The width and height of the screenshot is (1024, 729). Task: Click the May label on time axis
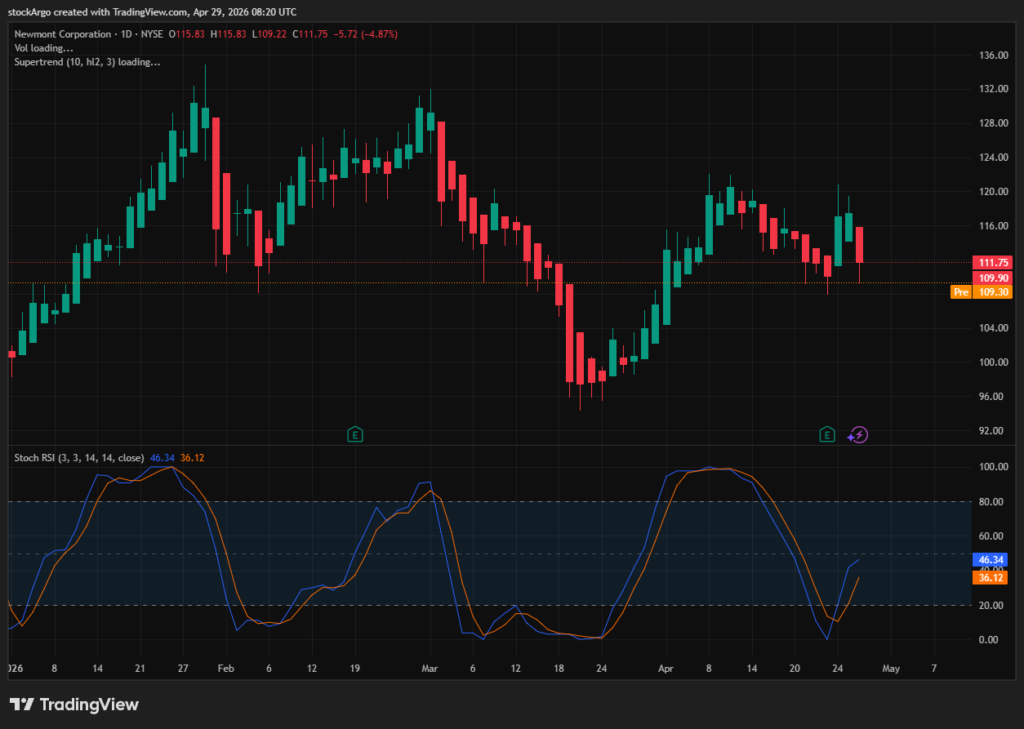coord(891,669)
